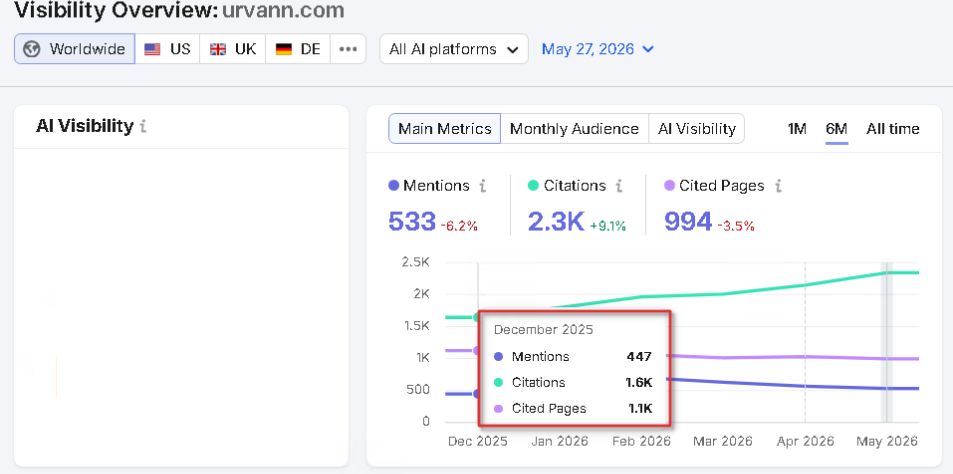Viewport: 953px width, 474px height.
Task: Click the chevron next to May 27, 2026
Action: [x=648, y=50]
